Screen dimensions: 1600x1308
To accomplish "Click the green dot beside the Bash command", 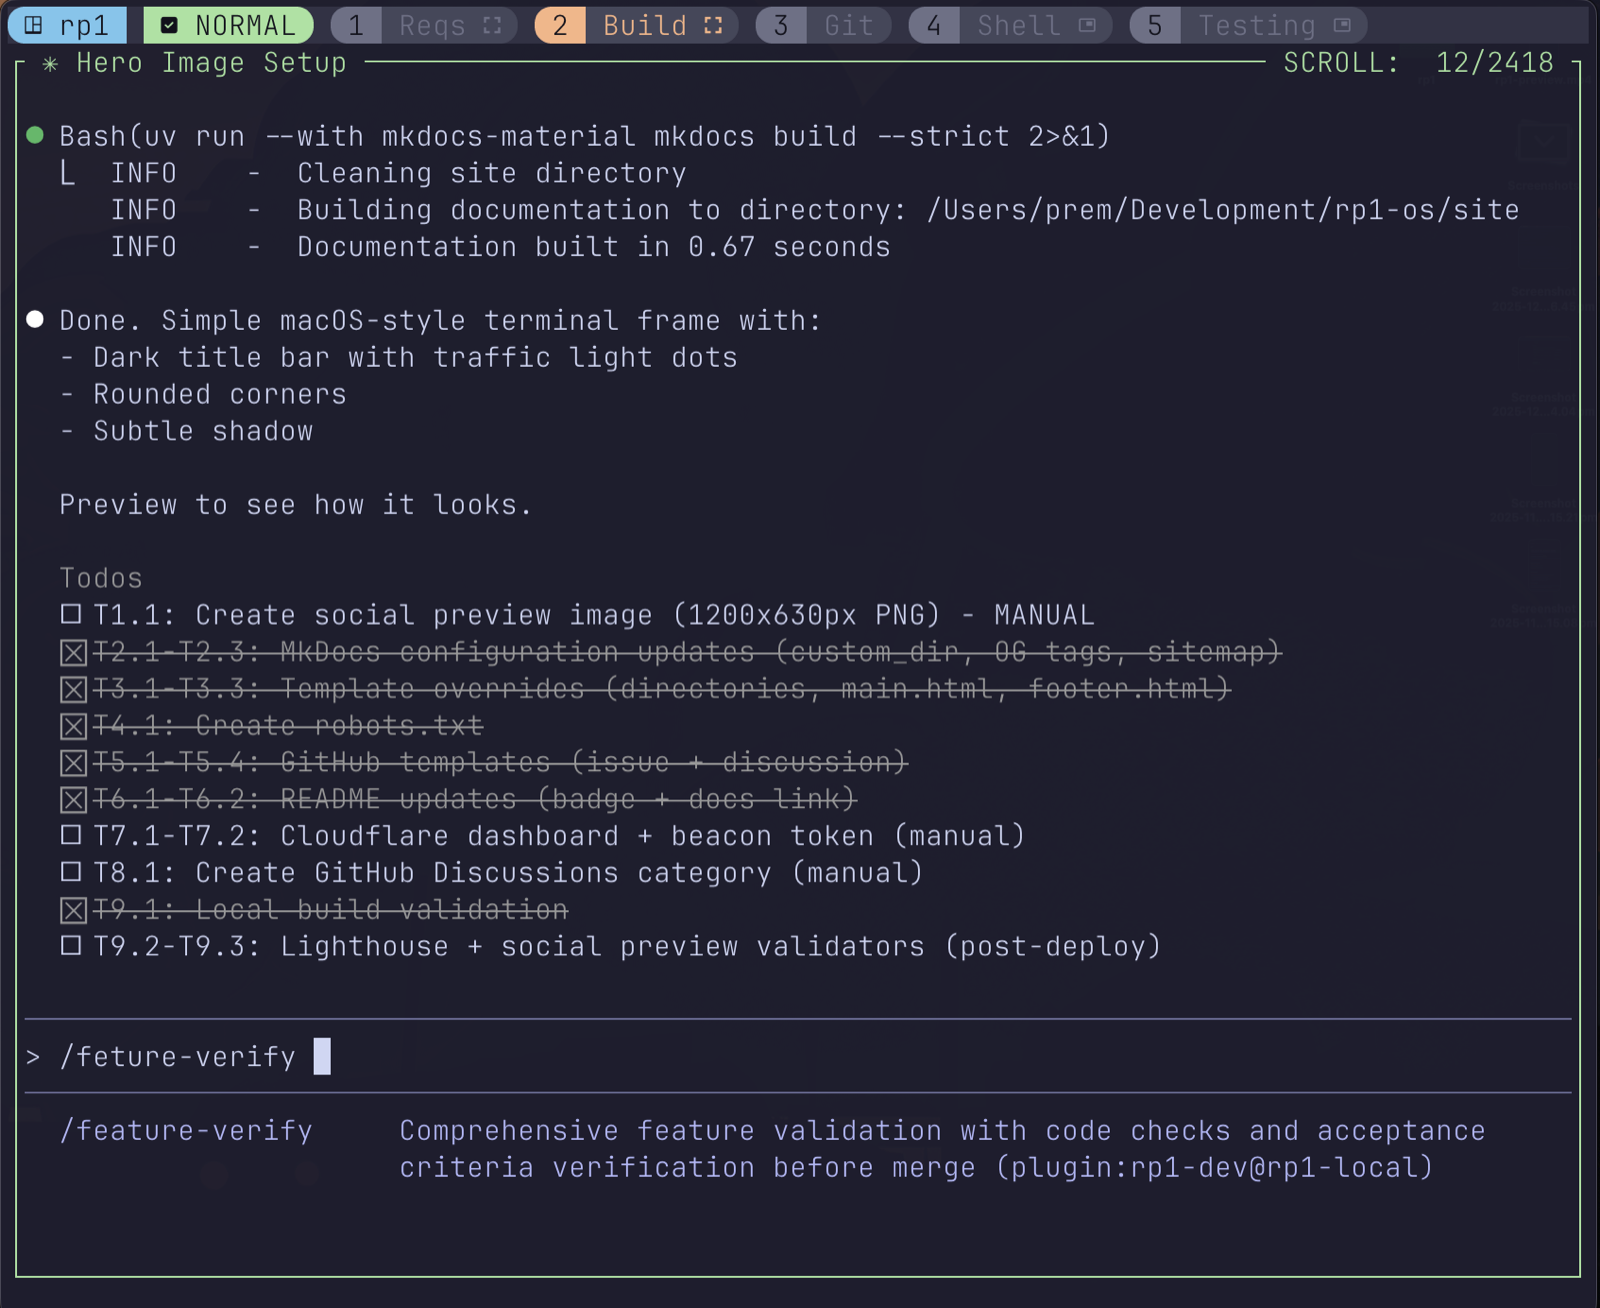I will point(33,135).
